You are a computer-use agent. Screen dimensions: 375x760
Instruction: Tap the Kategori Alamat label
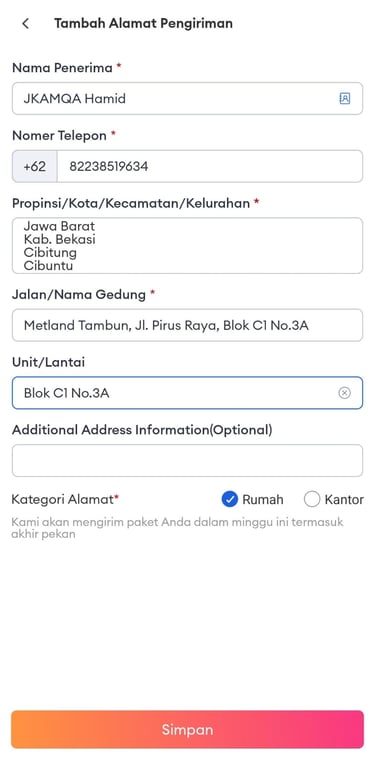(x=65, y=499)
